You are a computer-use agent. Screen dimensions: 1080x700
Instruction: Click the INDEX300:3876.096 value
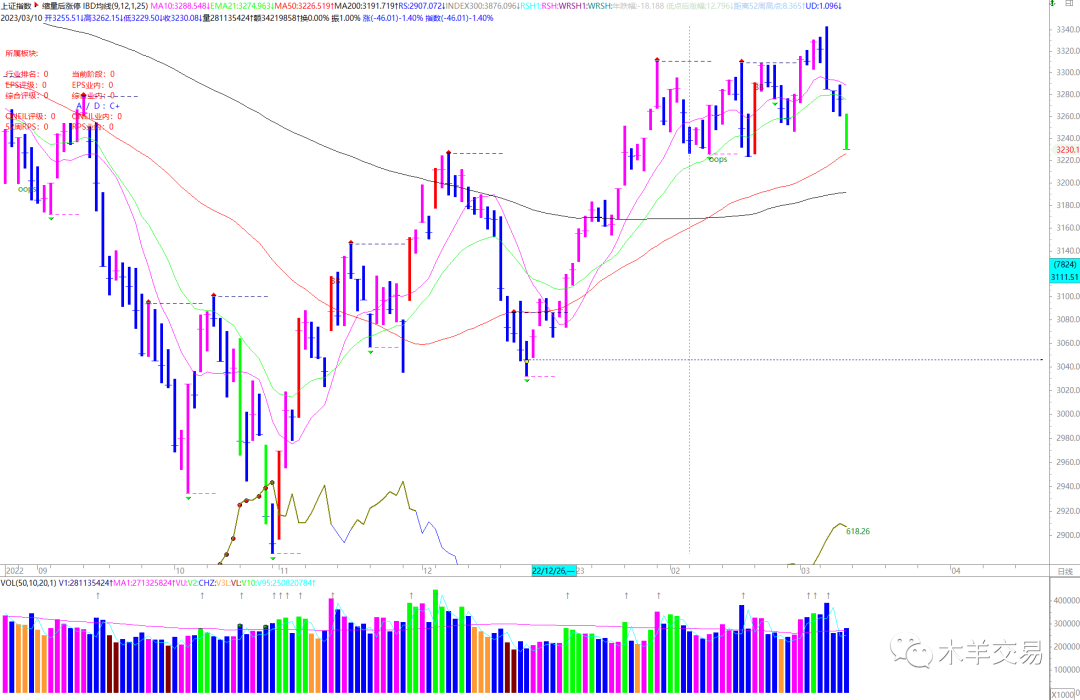click(481, 6)
